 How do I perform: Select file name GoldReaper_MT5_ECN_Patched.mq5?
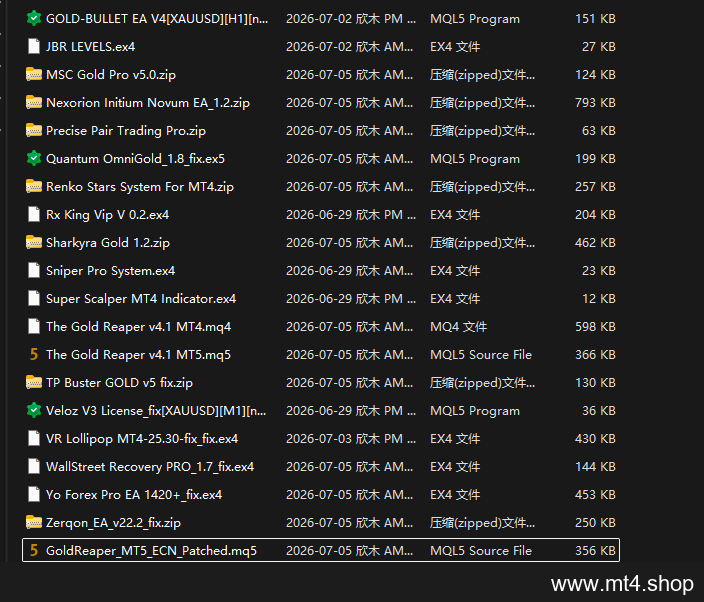click(x=151, y=551)
